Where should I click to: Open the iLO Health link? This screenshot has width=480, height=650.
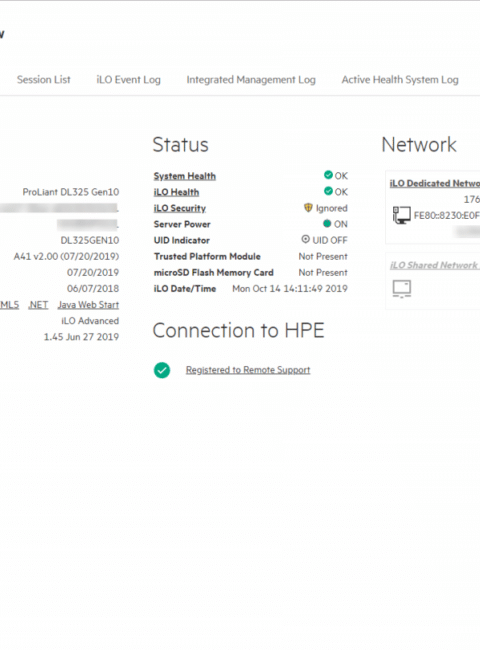(x=176, y=192)
